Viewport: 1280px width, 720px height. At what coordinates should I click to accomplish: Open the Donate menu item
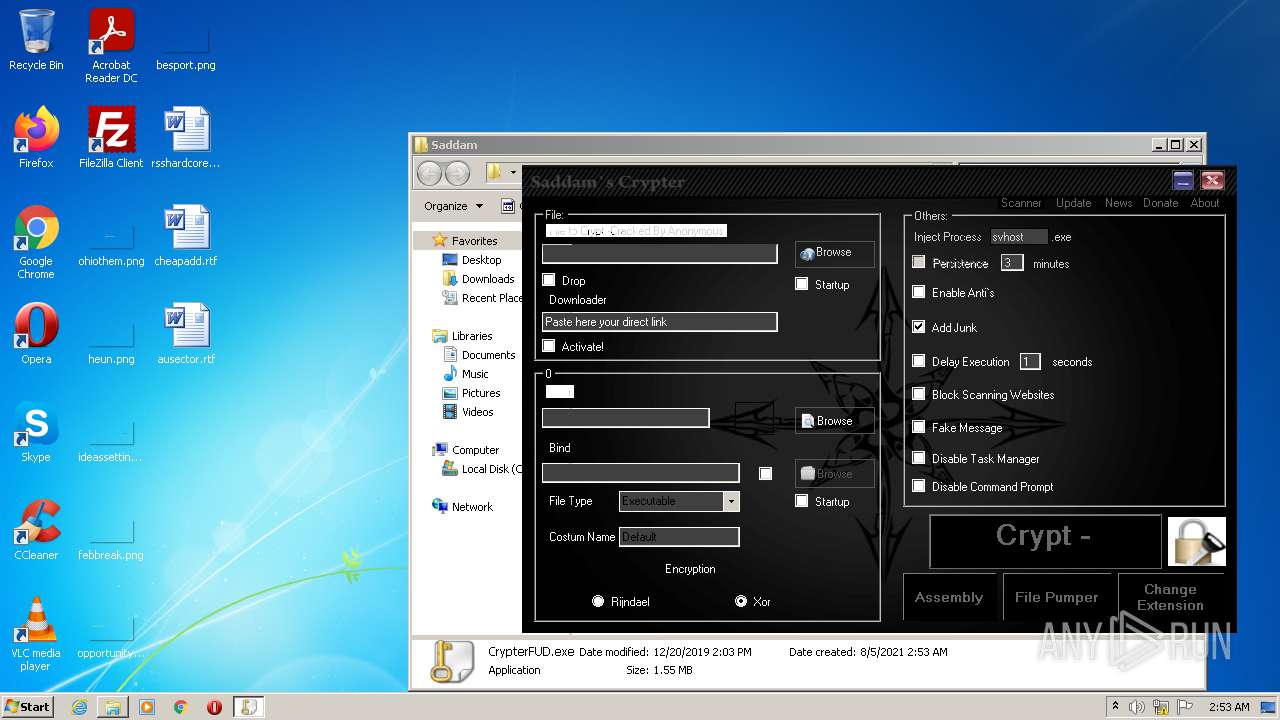coord(1160,203)
